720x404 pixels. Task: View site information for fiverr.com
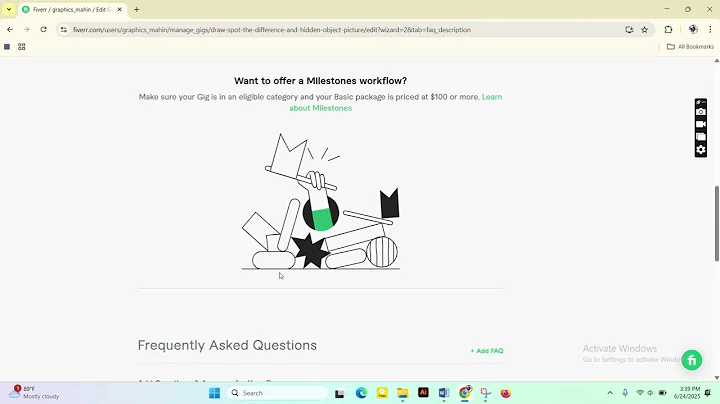64,30
